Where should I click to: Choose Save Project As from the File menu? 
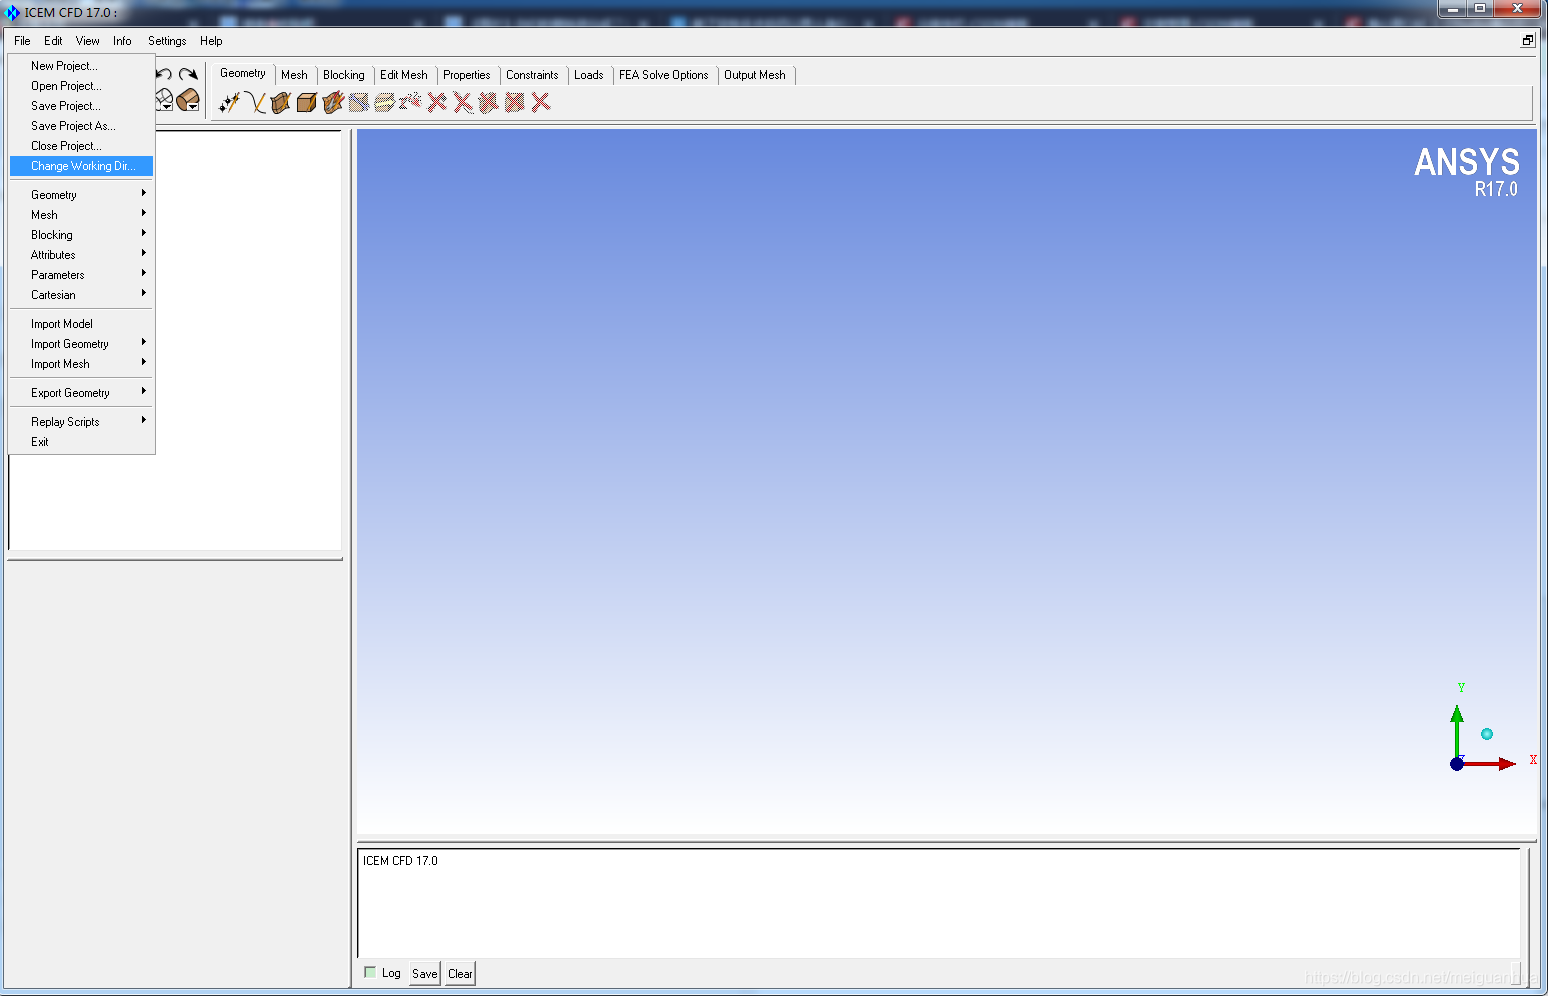click(81, 126)
